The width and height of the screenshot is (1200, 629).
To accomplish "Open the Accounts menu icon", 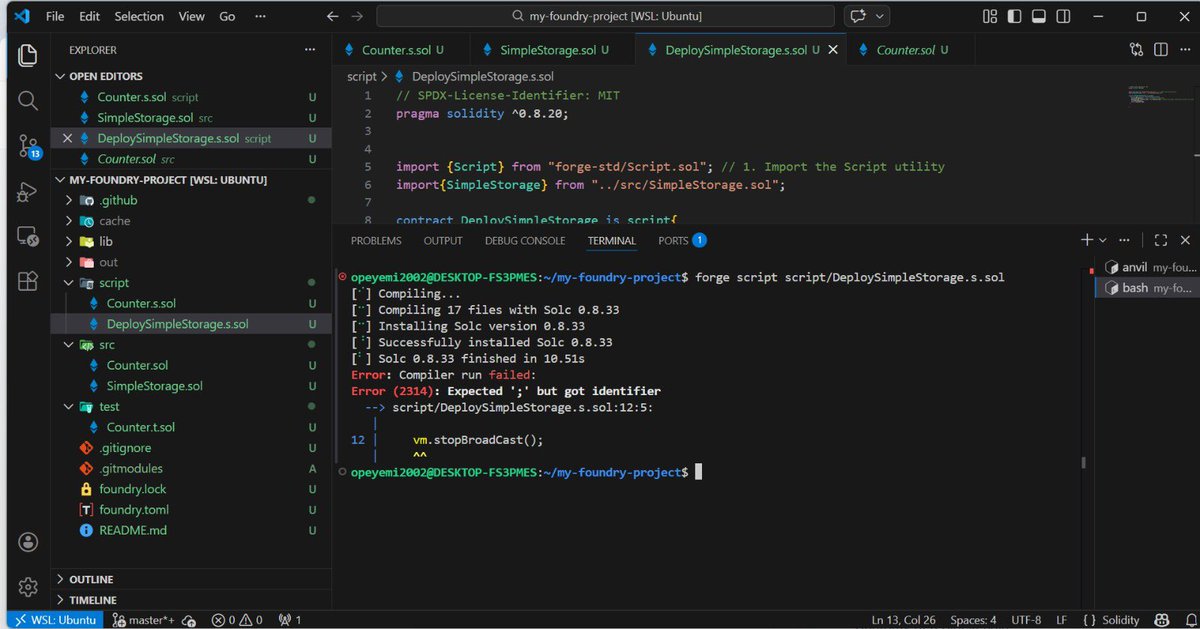I will click(27, 541).
